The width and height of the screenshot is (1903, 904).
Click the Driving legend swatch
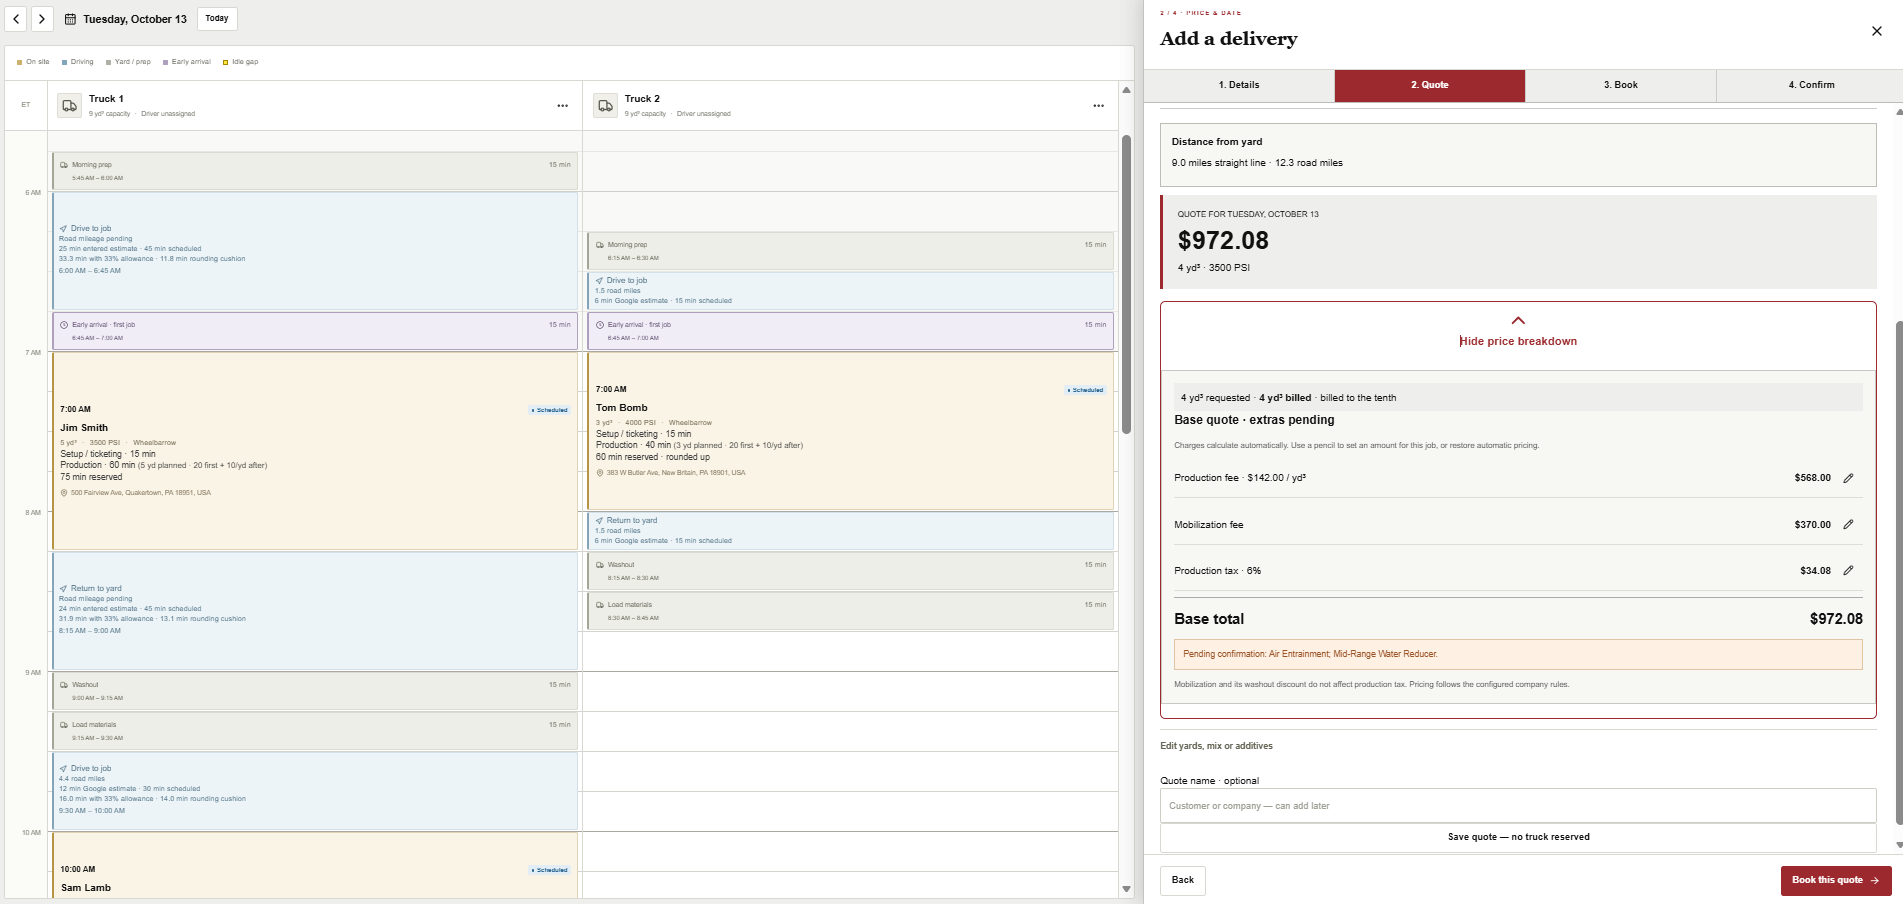click(x=65, y=62)
